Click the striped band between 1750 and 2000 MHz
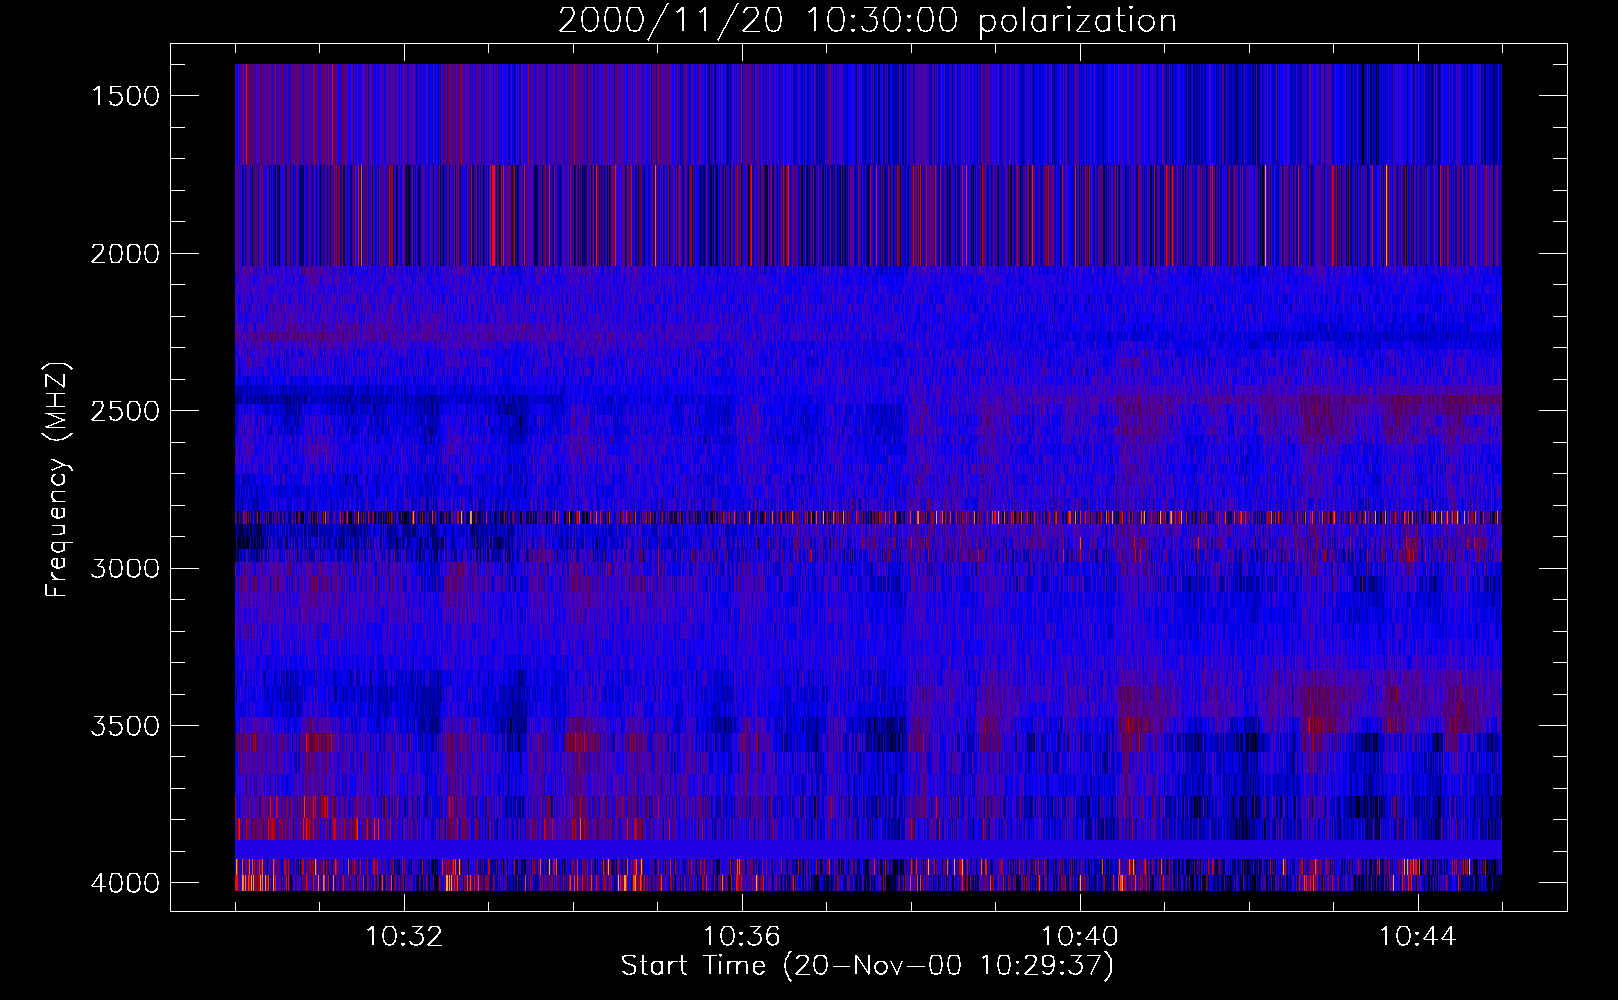This screenshot has width=1618, height=1000. point(868,216)
